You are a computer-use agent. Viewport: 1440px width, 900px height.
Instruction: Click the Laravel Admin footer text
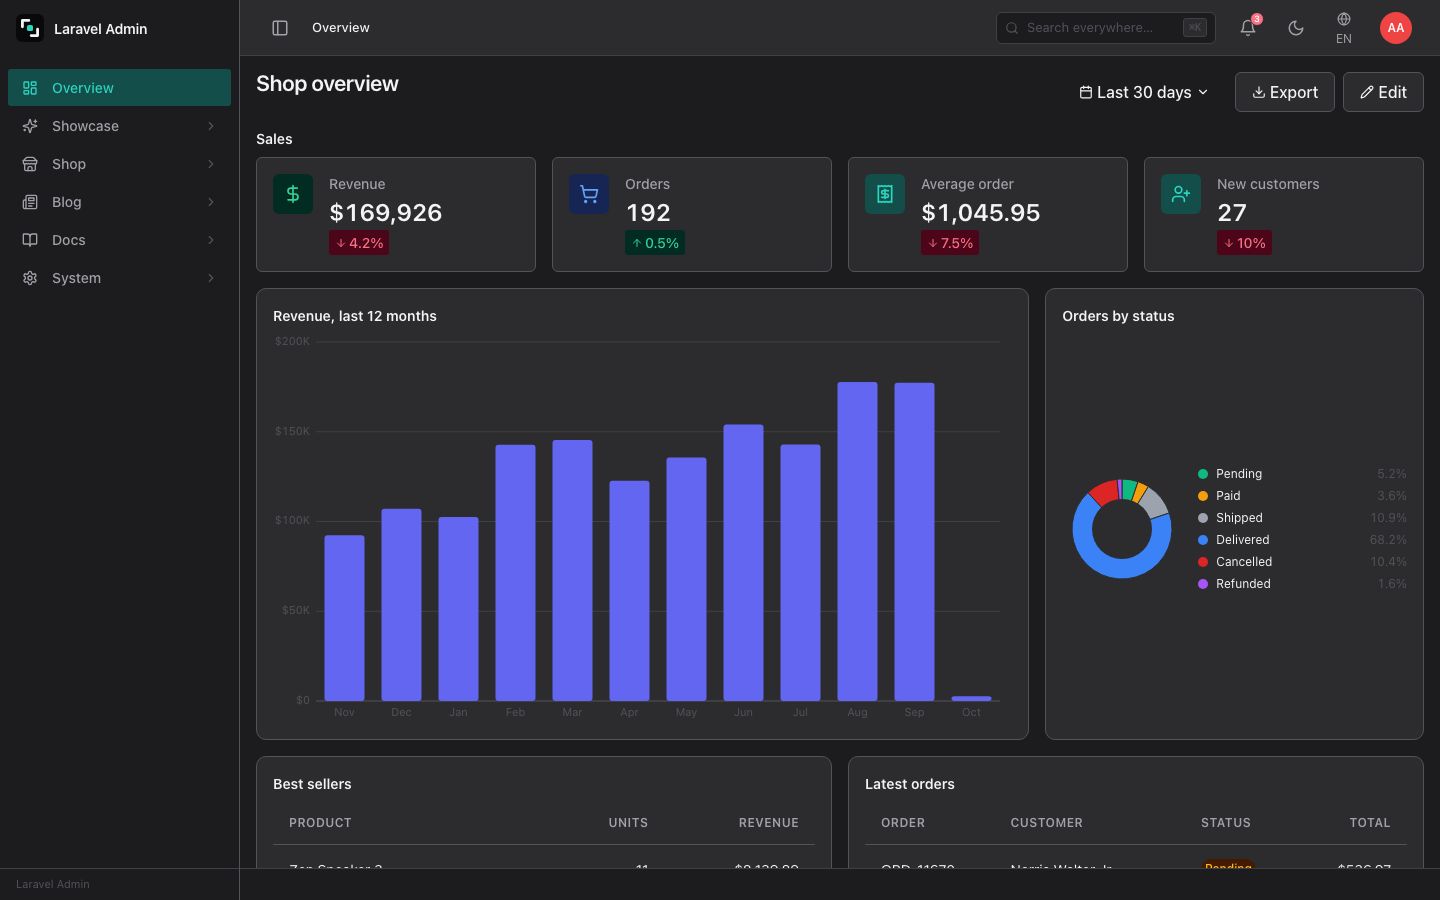53,884
